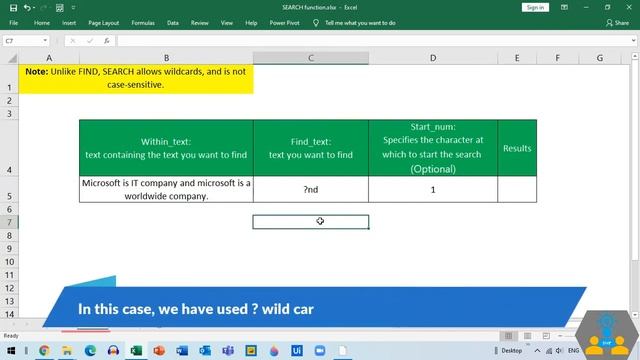Open Ribbon Display Options icon
Screen dimensions: 640x360
tap(564, 7)
